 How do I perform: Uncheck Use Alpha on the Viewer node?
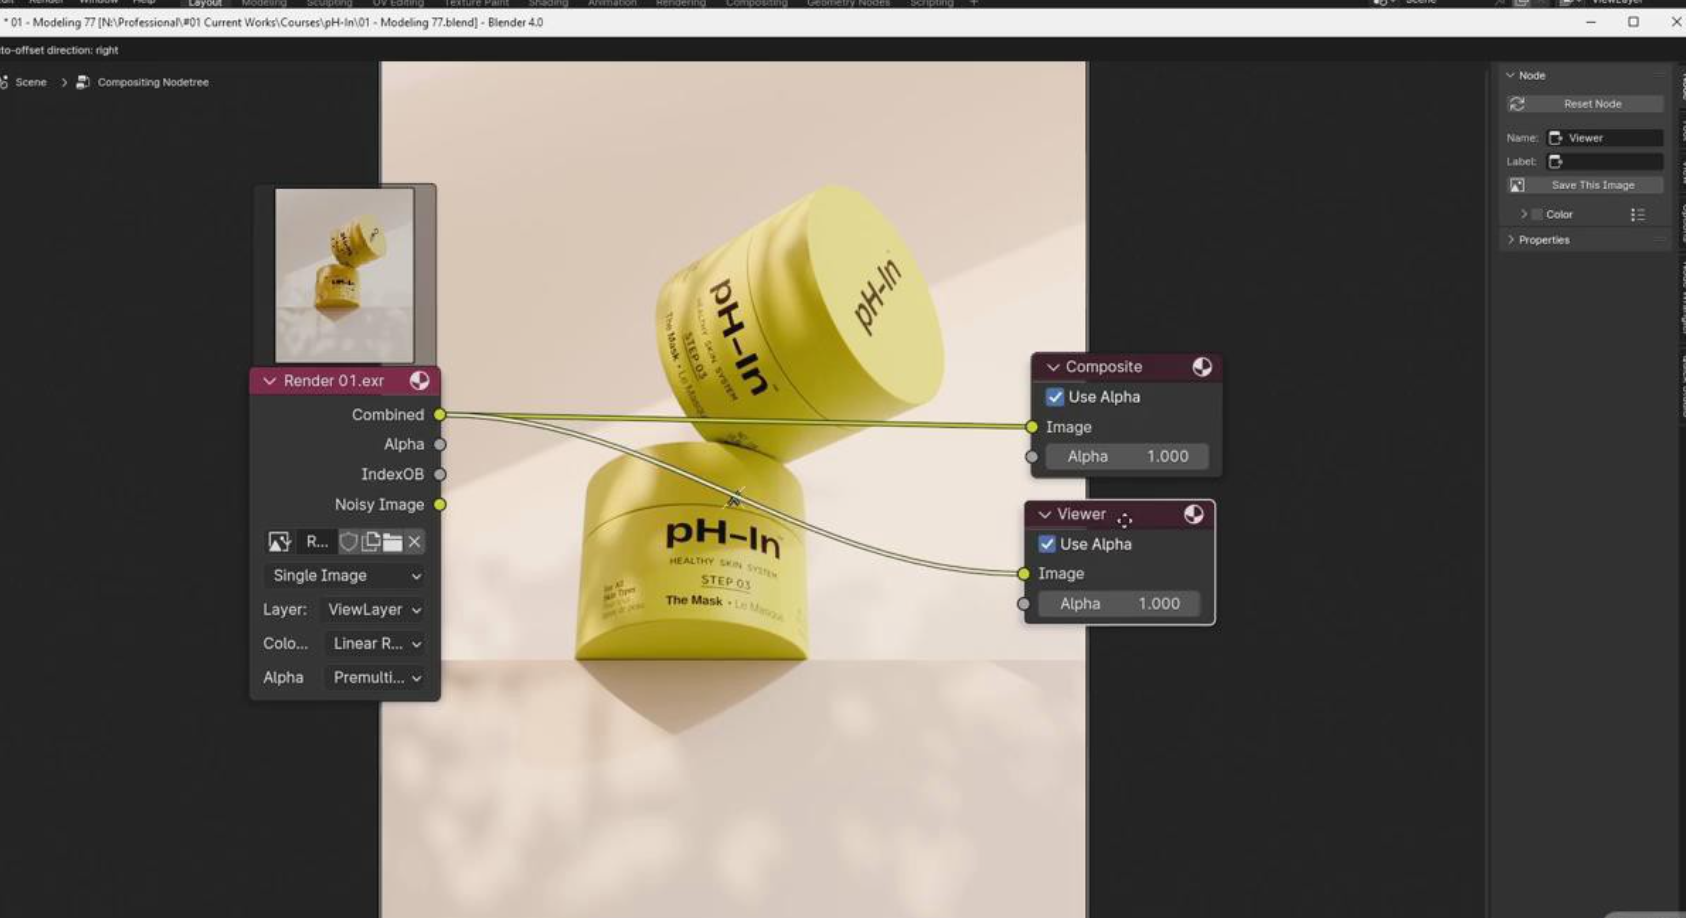[x=1047, y=544]
